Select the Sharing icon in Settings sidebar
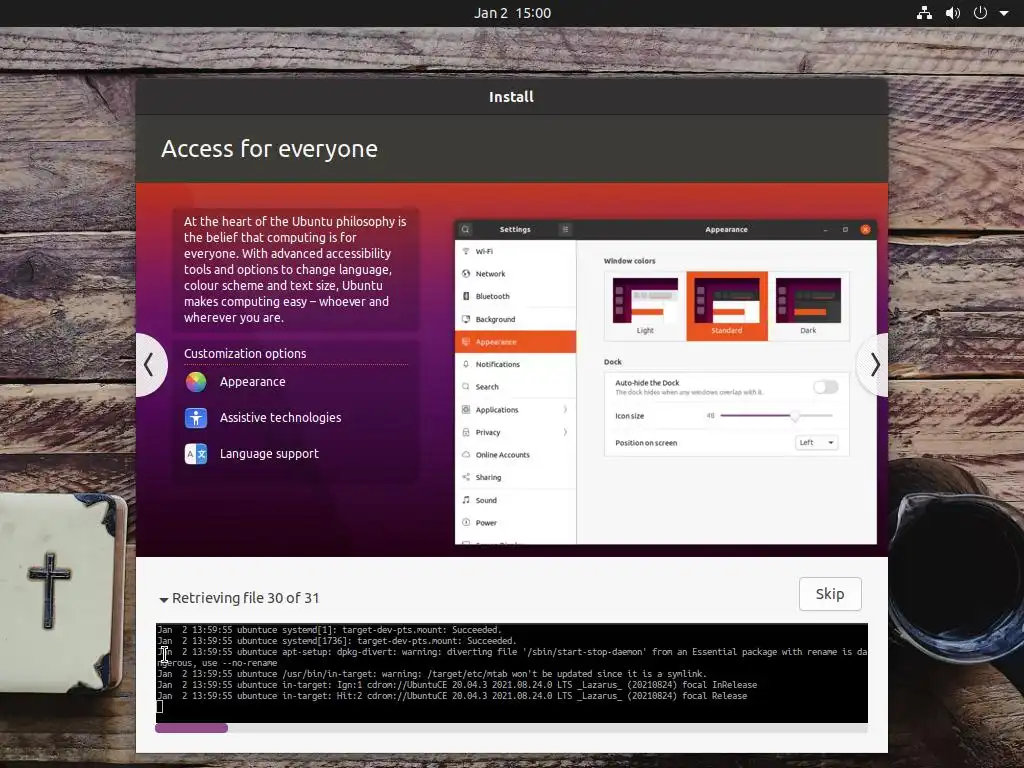 tap(466, 477)
